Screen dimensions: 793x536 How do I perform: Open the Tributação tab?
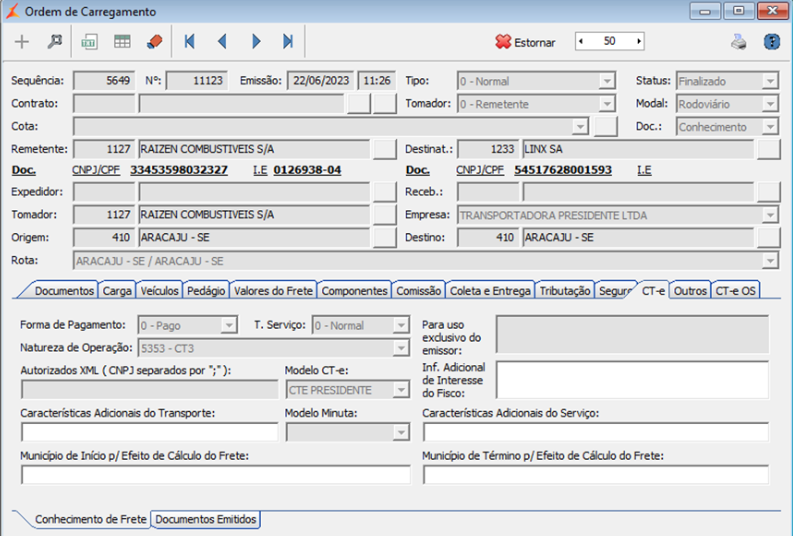pyautogui.click(x=565, y=291)
